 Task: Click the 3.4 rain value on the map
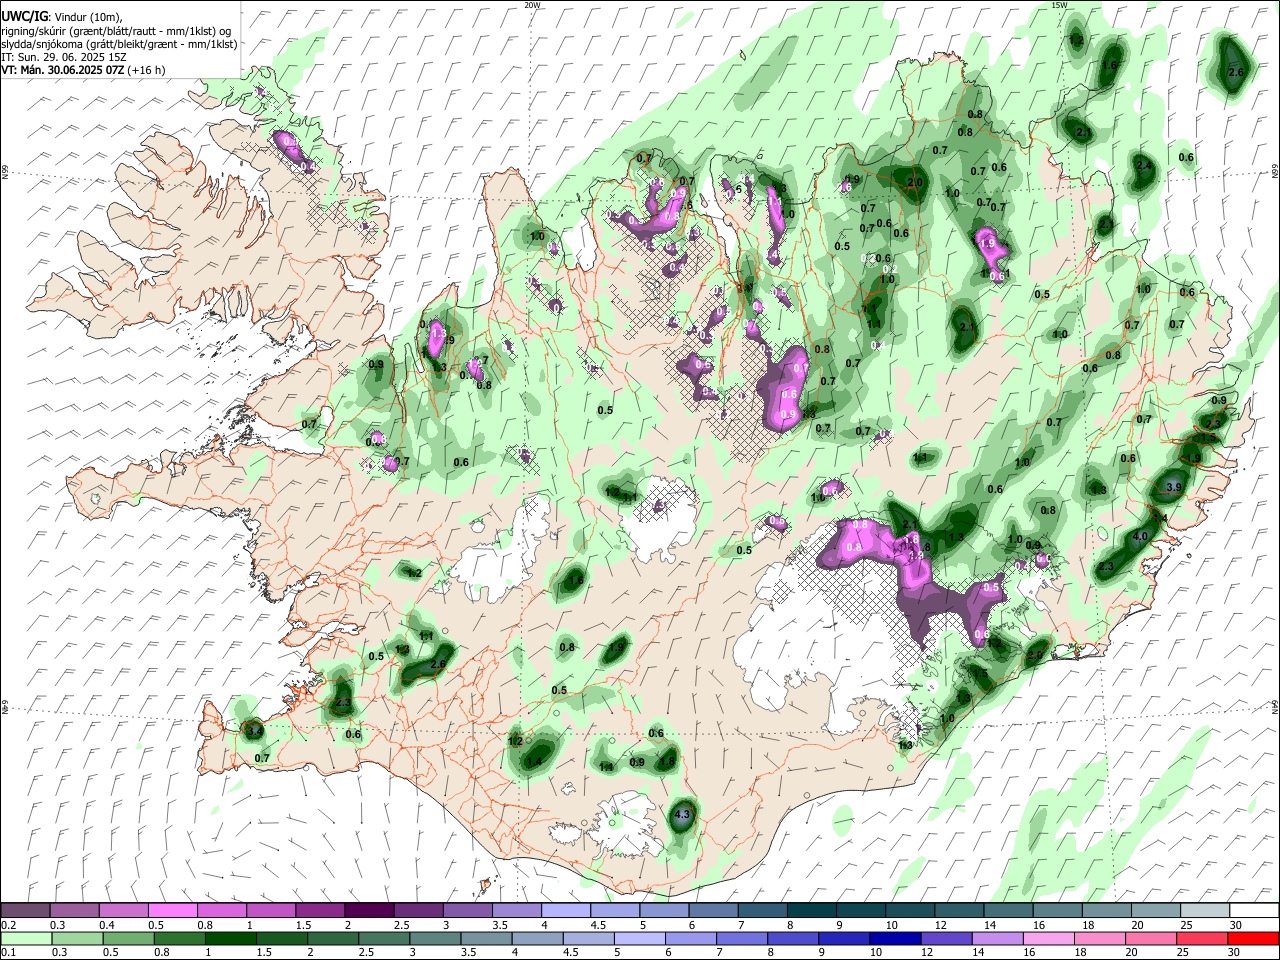[254, 732]
